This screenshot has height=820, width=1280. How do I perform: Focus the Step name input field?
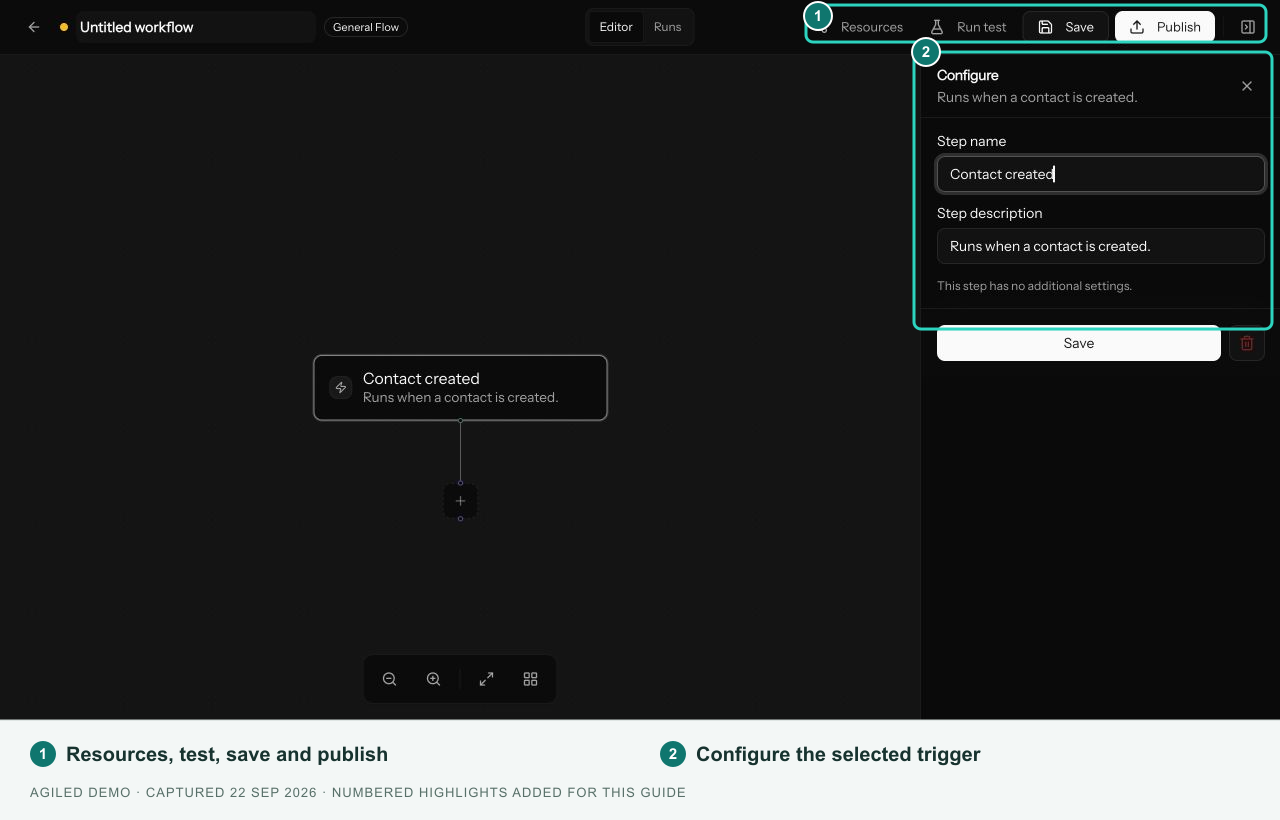point(1101,174)
